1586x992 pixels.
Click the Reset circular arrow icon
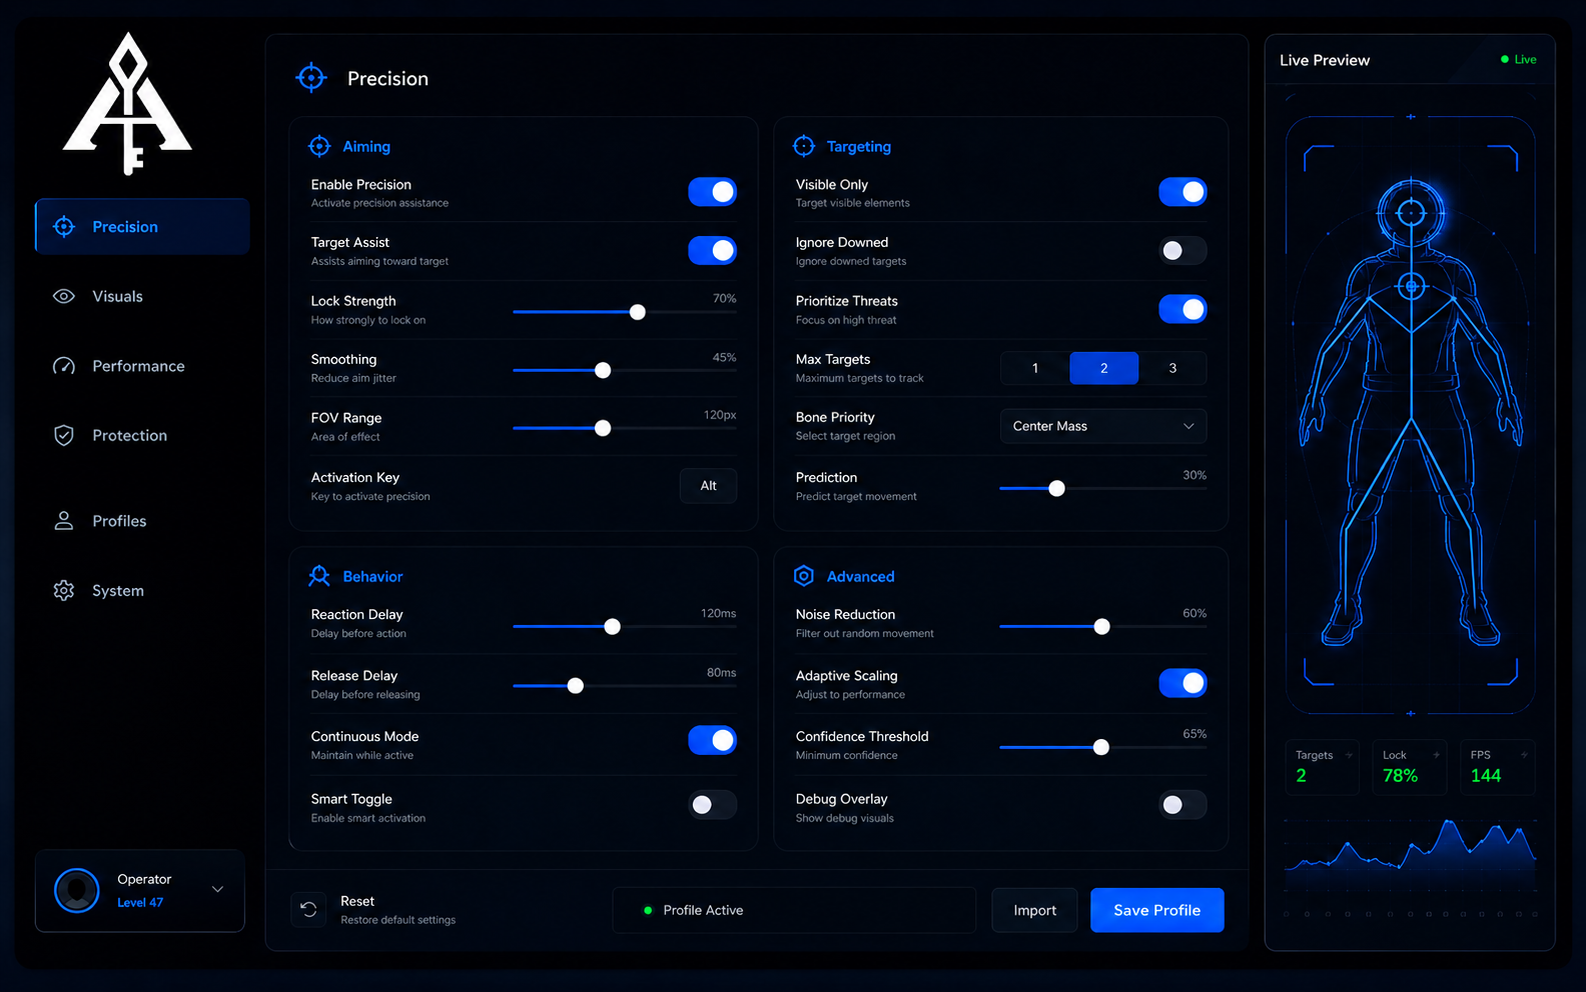tap(309, 910)
